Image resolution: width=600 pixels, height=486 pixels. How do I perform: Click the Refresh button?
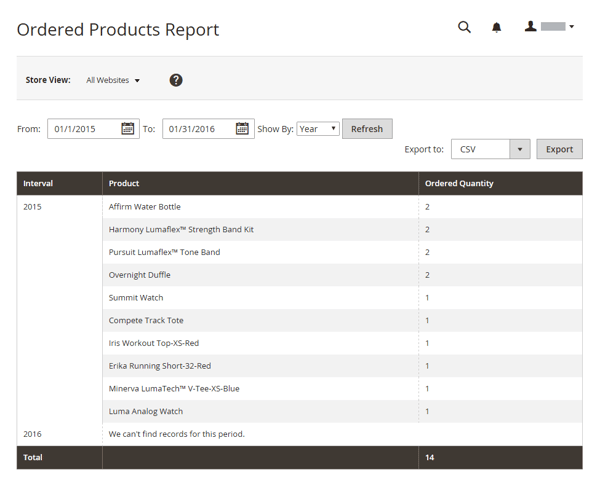coord(367,129)
